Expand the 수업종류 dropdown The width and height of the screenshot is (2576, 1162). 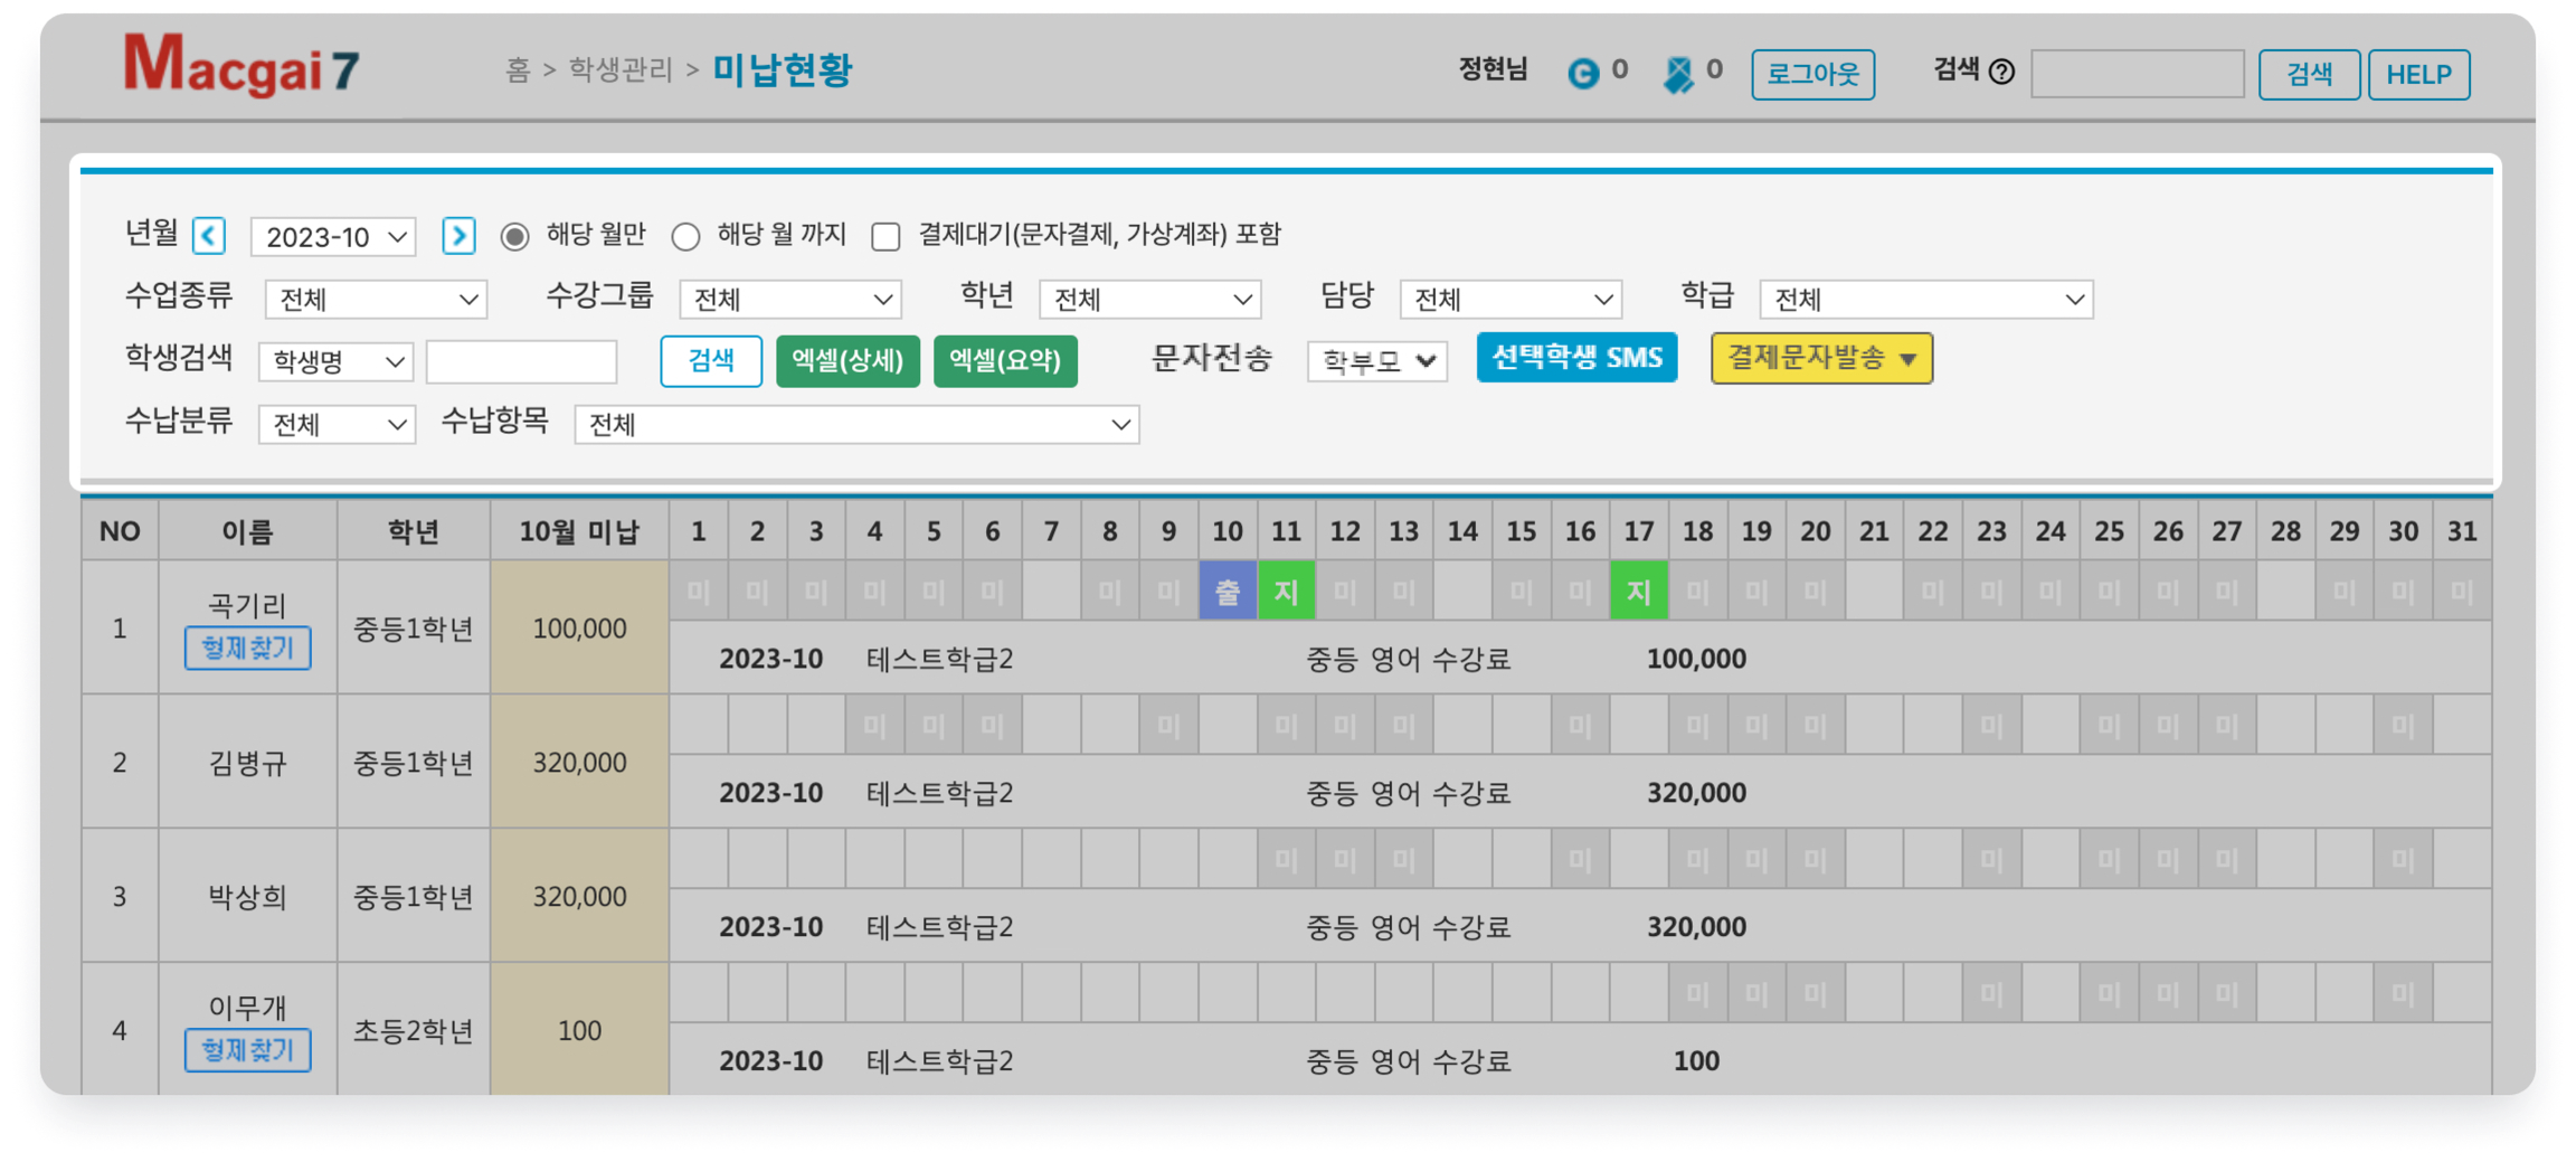tap(376, 299)
